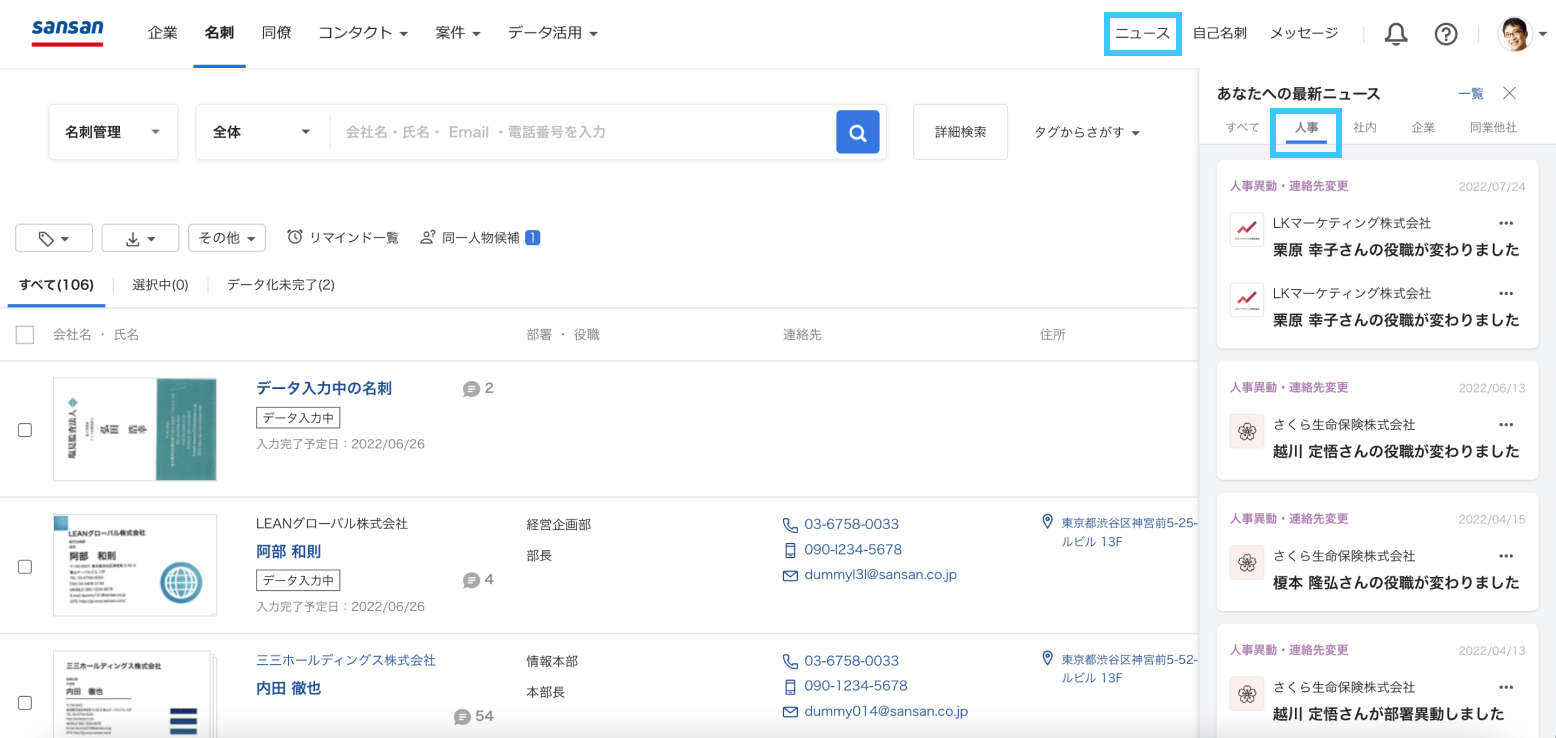
Task: Click into the company name search field
Action: tap(583, 132)
